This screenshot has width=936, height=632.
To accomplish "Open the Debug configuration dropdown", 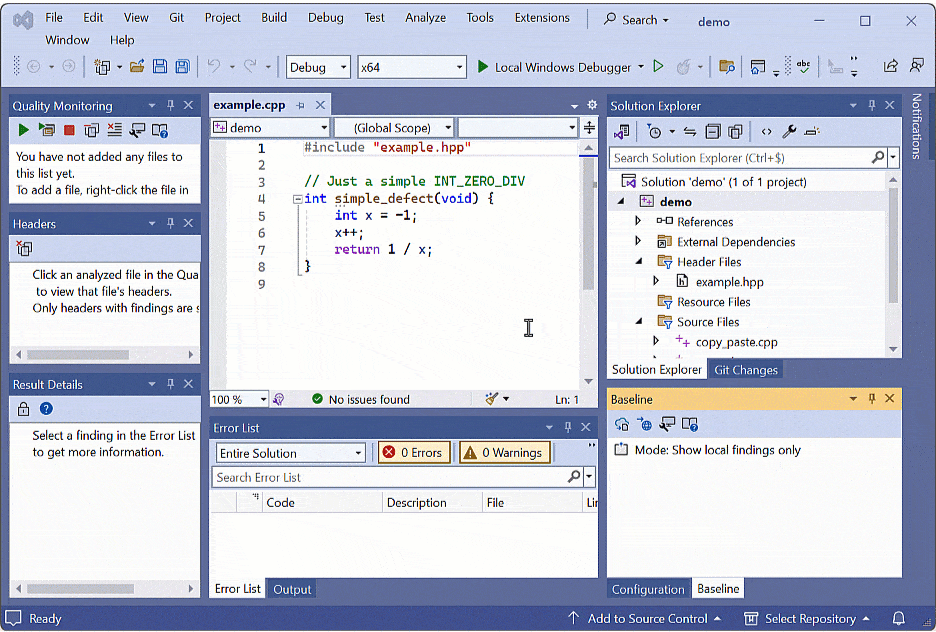I will tap(318, 67).
